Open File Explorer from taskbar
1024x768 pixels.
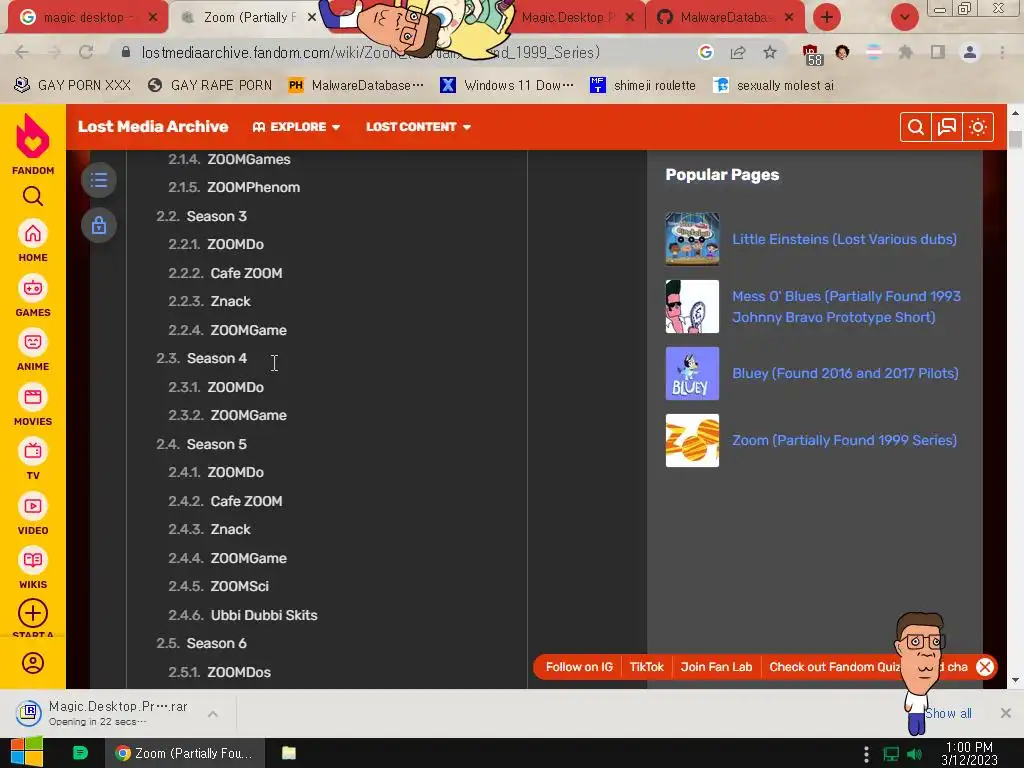[x=289, y=753]
